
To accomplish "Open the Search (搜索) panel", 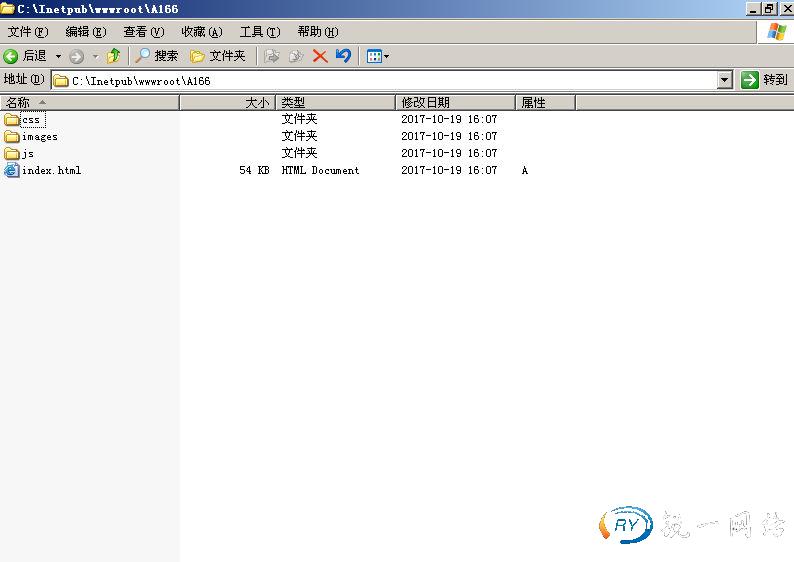I will pos(157,56).
